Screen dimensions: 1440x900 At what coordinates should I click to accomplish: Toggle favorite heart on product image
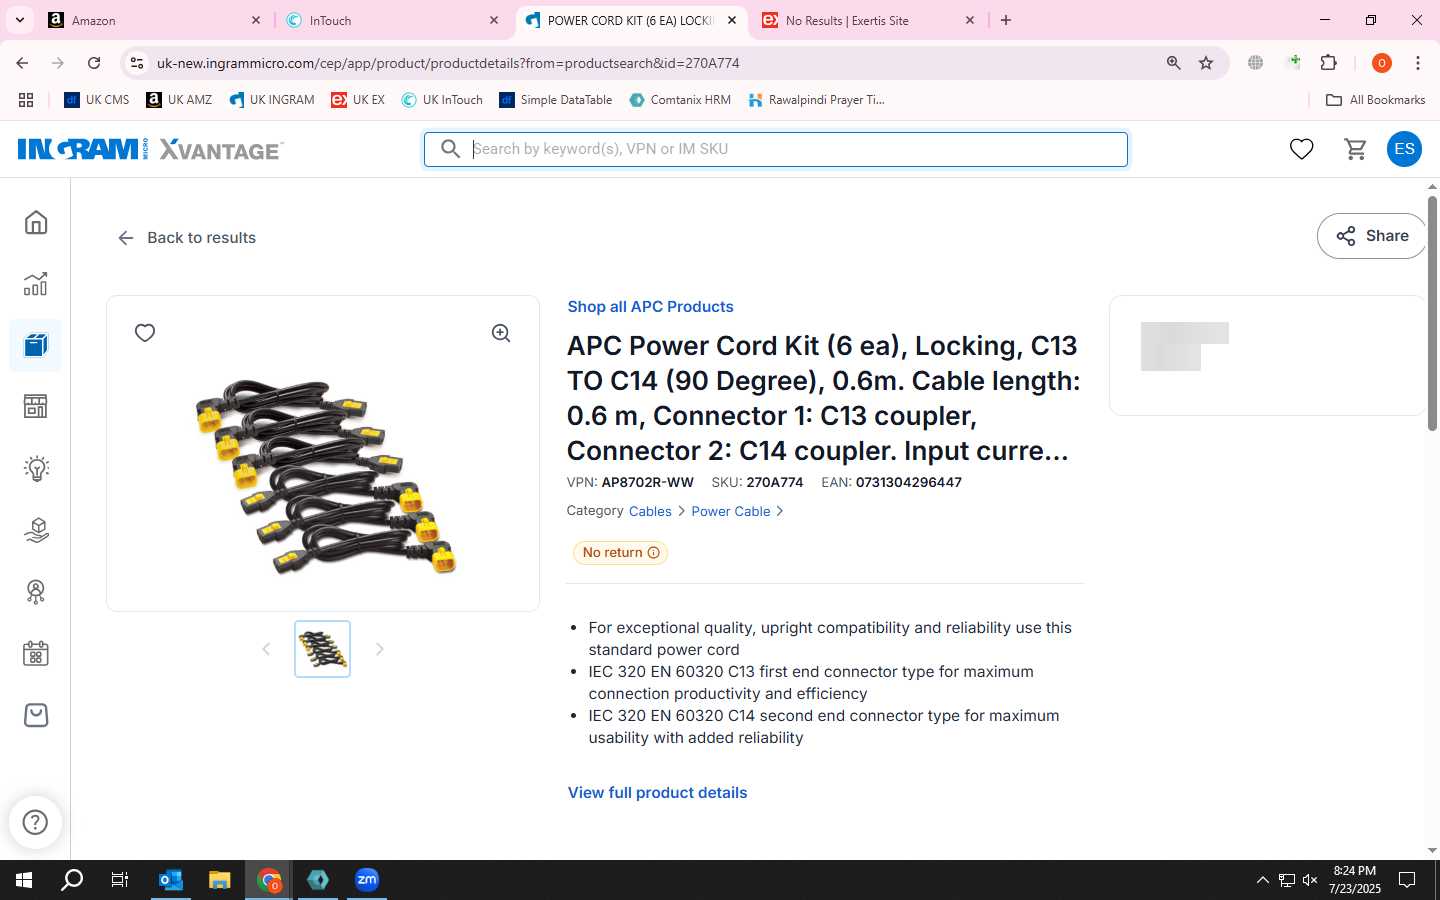145,333
